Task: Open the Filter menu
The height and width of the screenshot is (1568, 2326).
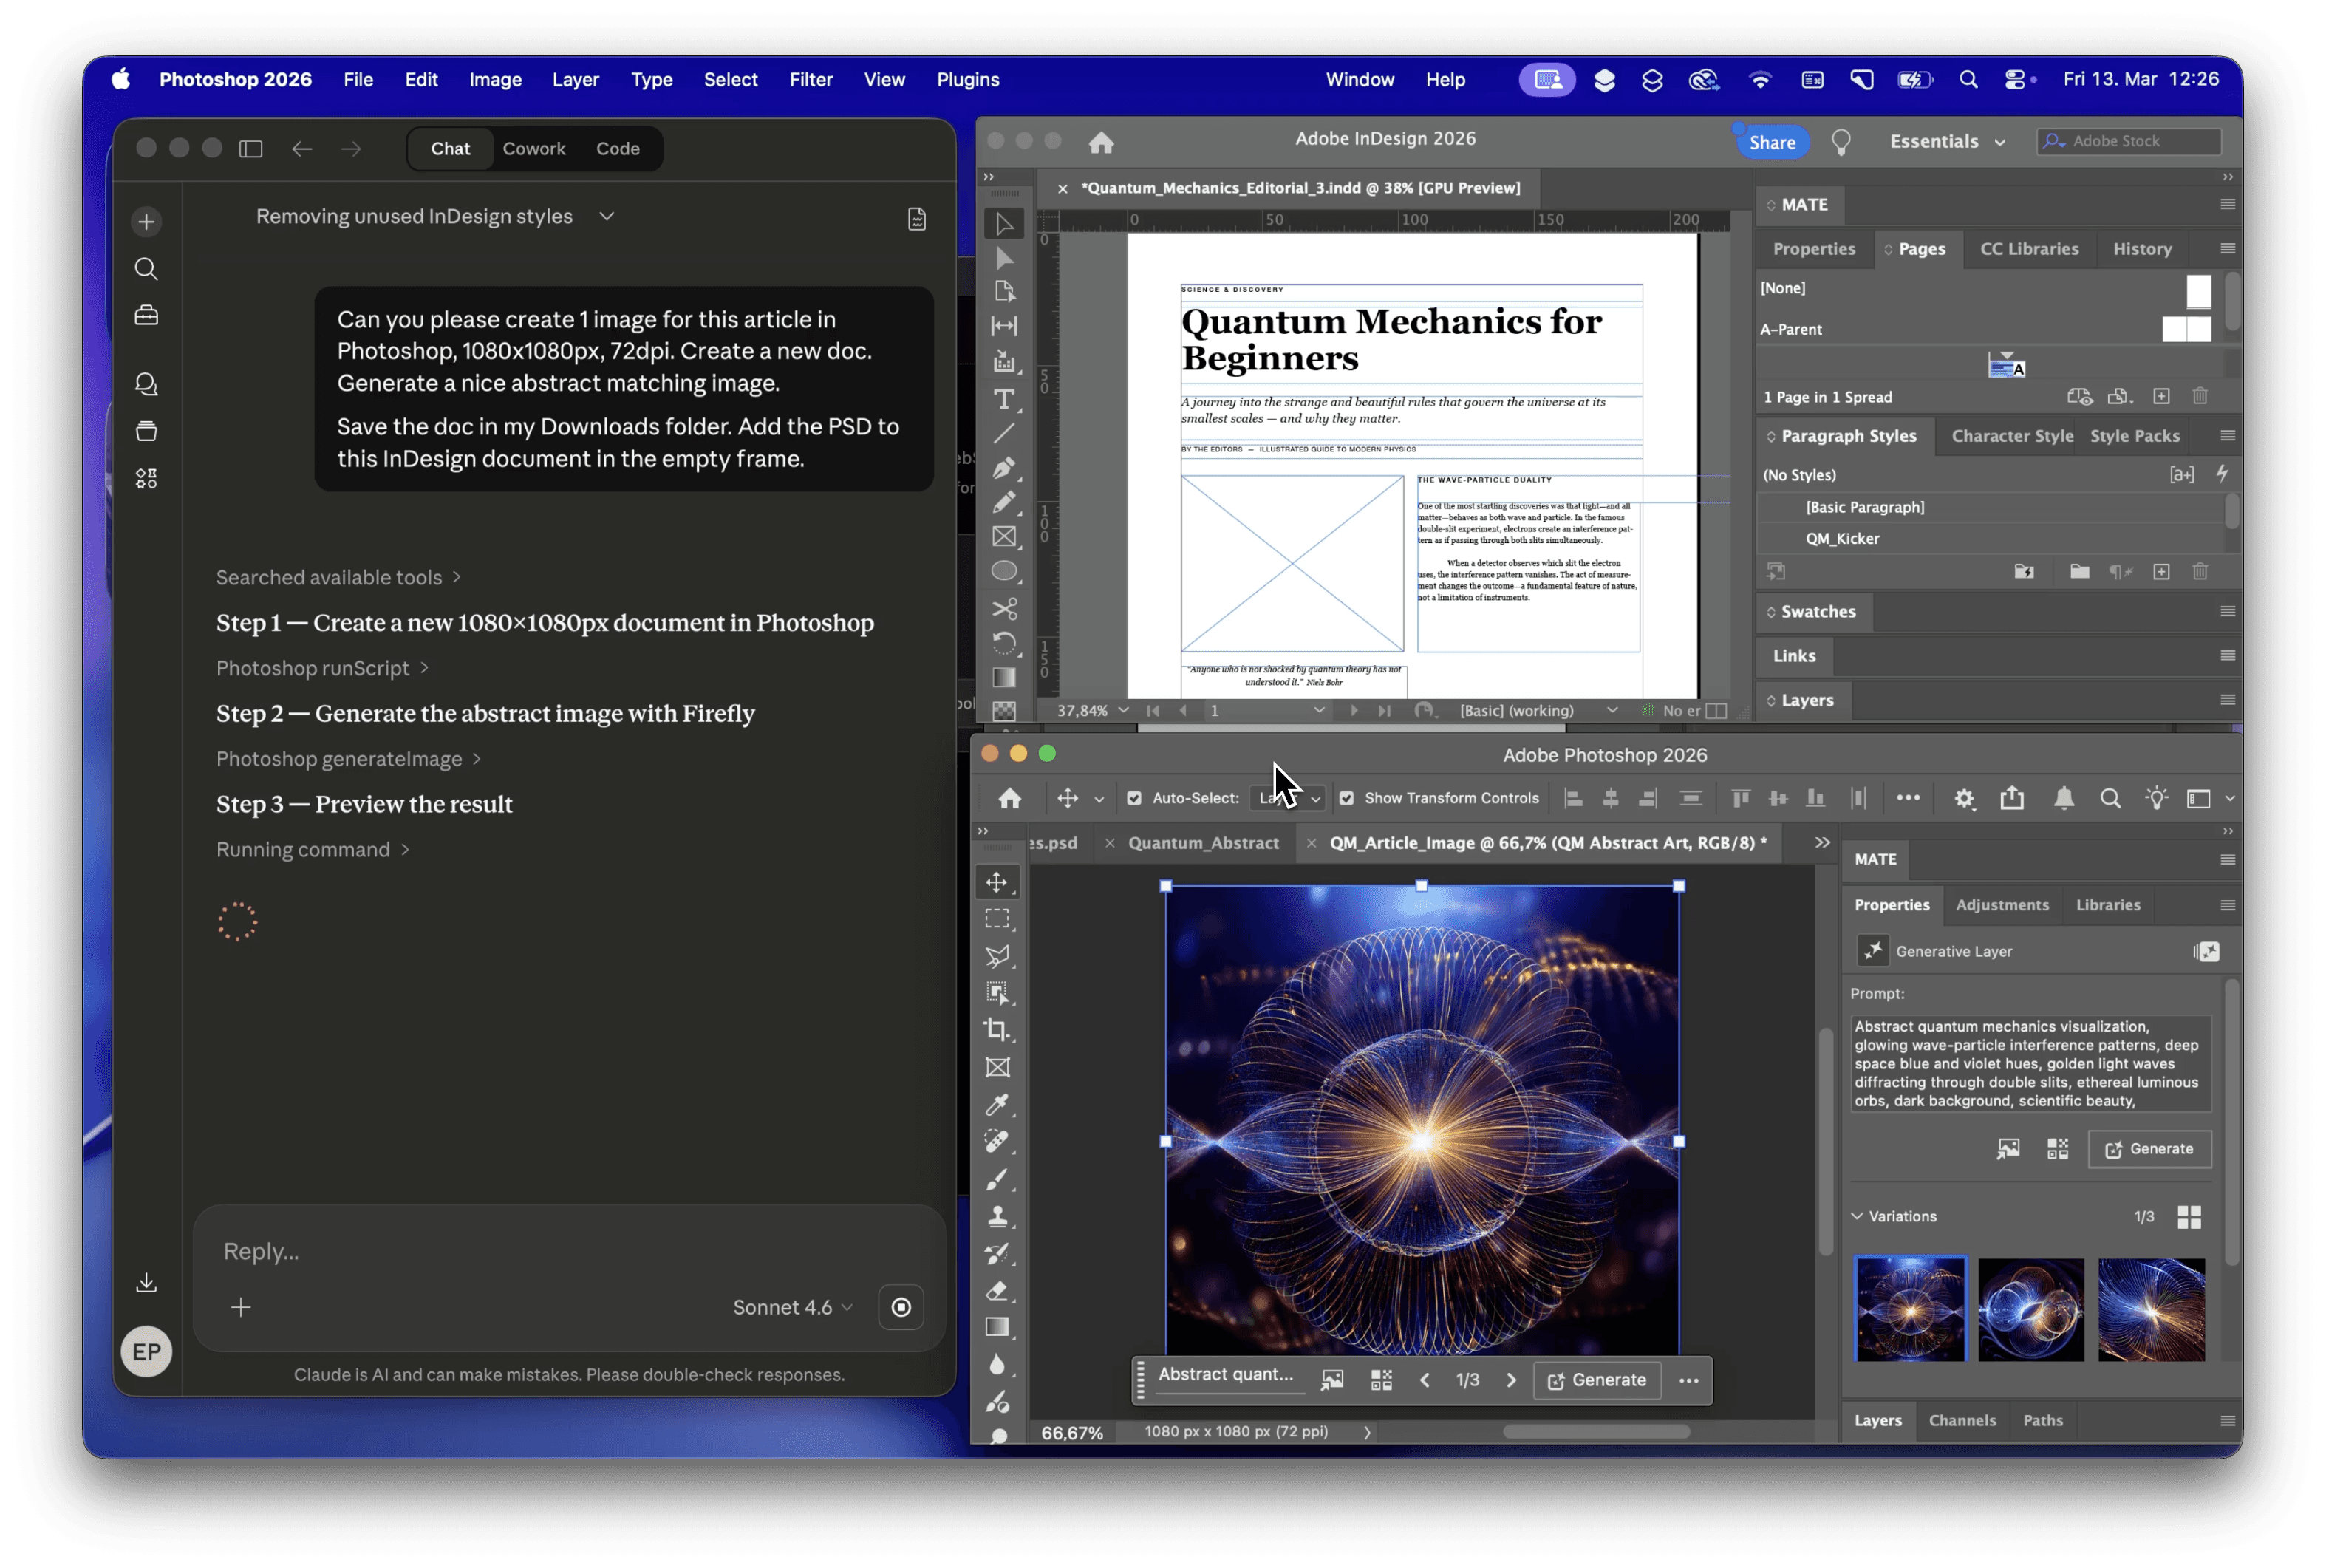Action: pyautogui.click(x=810, y=79)
